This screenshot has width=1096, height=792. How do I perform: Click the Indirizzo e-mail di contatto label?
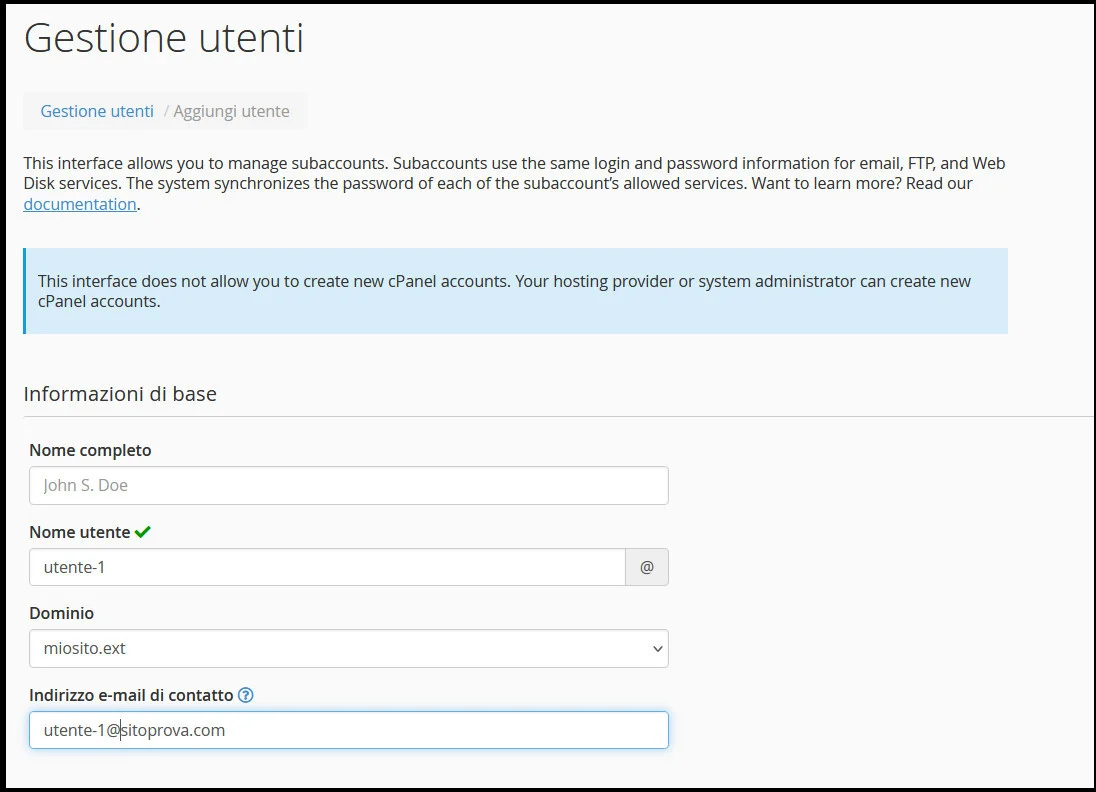tap(131, 695)
